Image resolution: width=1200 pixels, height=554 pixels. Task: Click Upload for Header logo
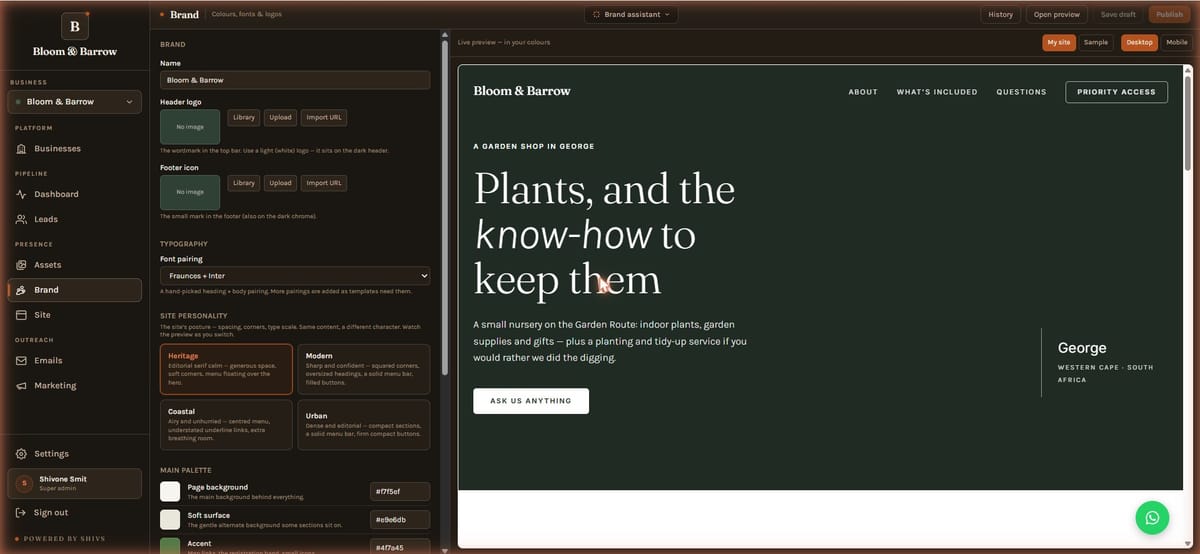[x=281, y=117]
